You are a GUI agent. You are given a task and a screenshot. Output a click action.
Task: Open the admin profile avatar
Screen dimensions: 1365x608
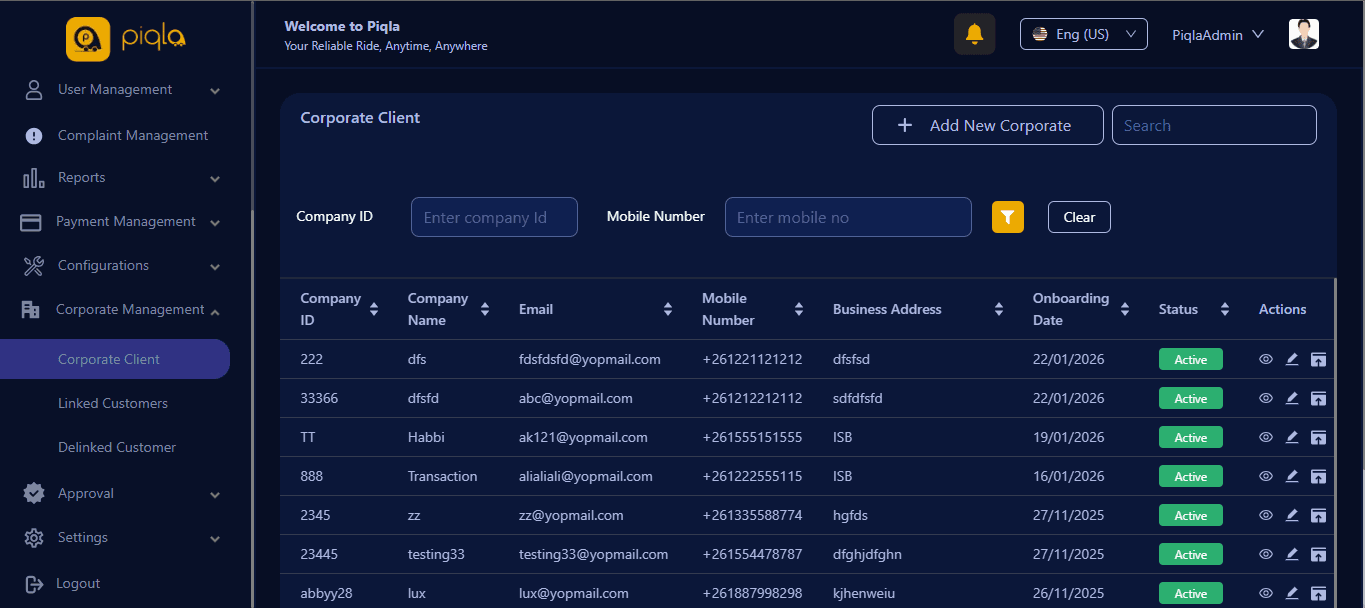point(1303,34)
